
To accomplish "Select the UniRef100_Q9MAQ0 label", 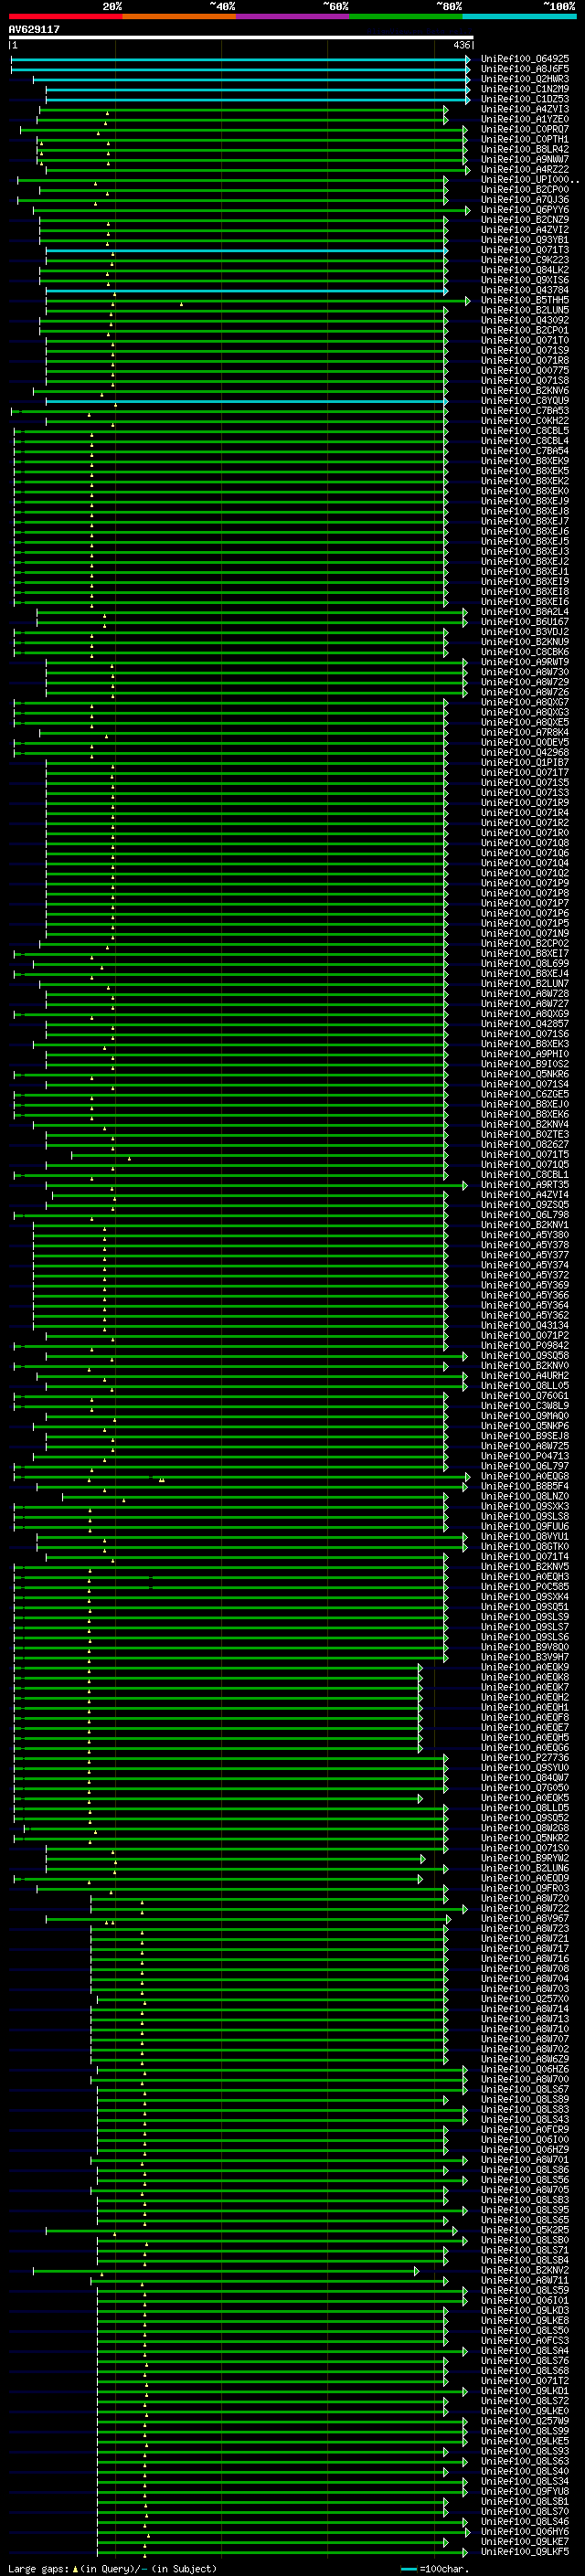I will (x=525, y=1415).
